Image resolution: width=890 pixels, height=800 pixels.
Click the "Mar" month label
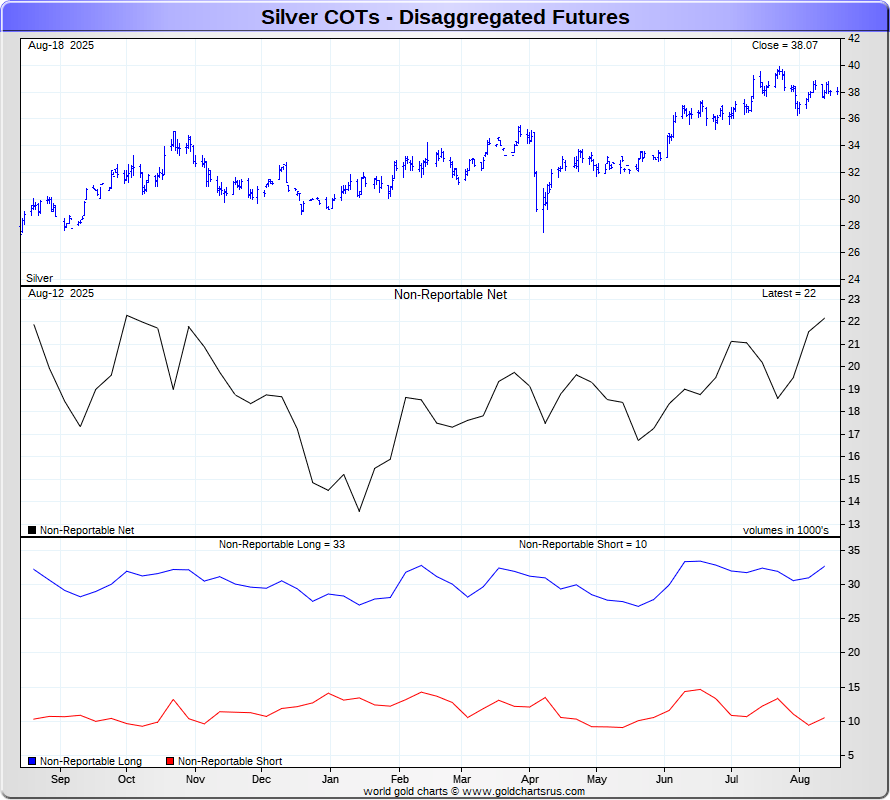[x=462, y=779]
